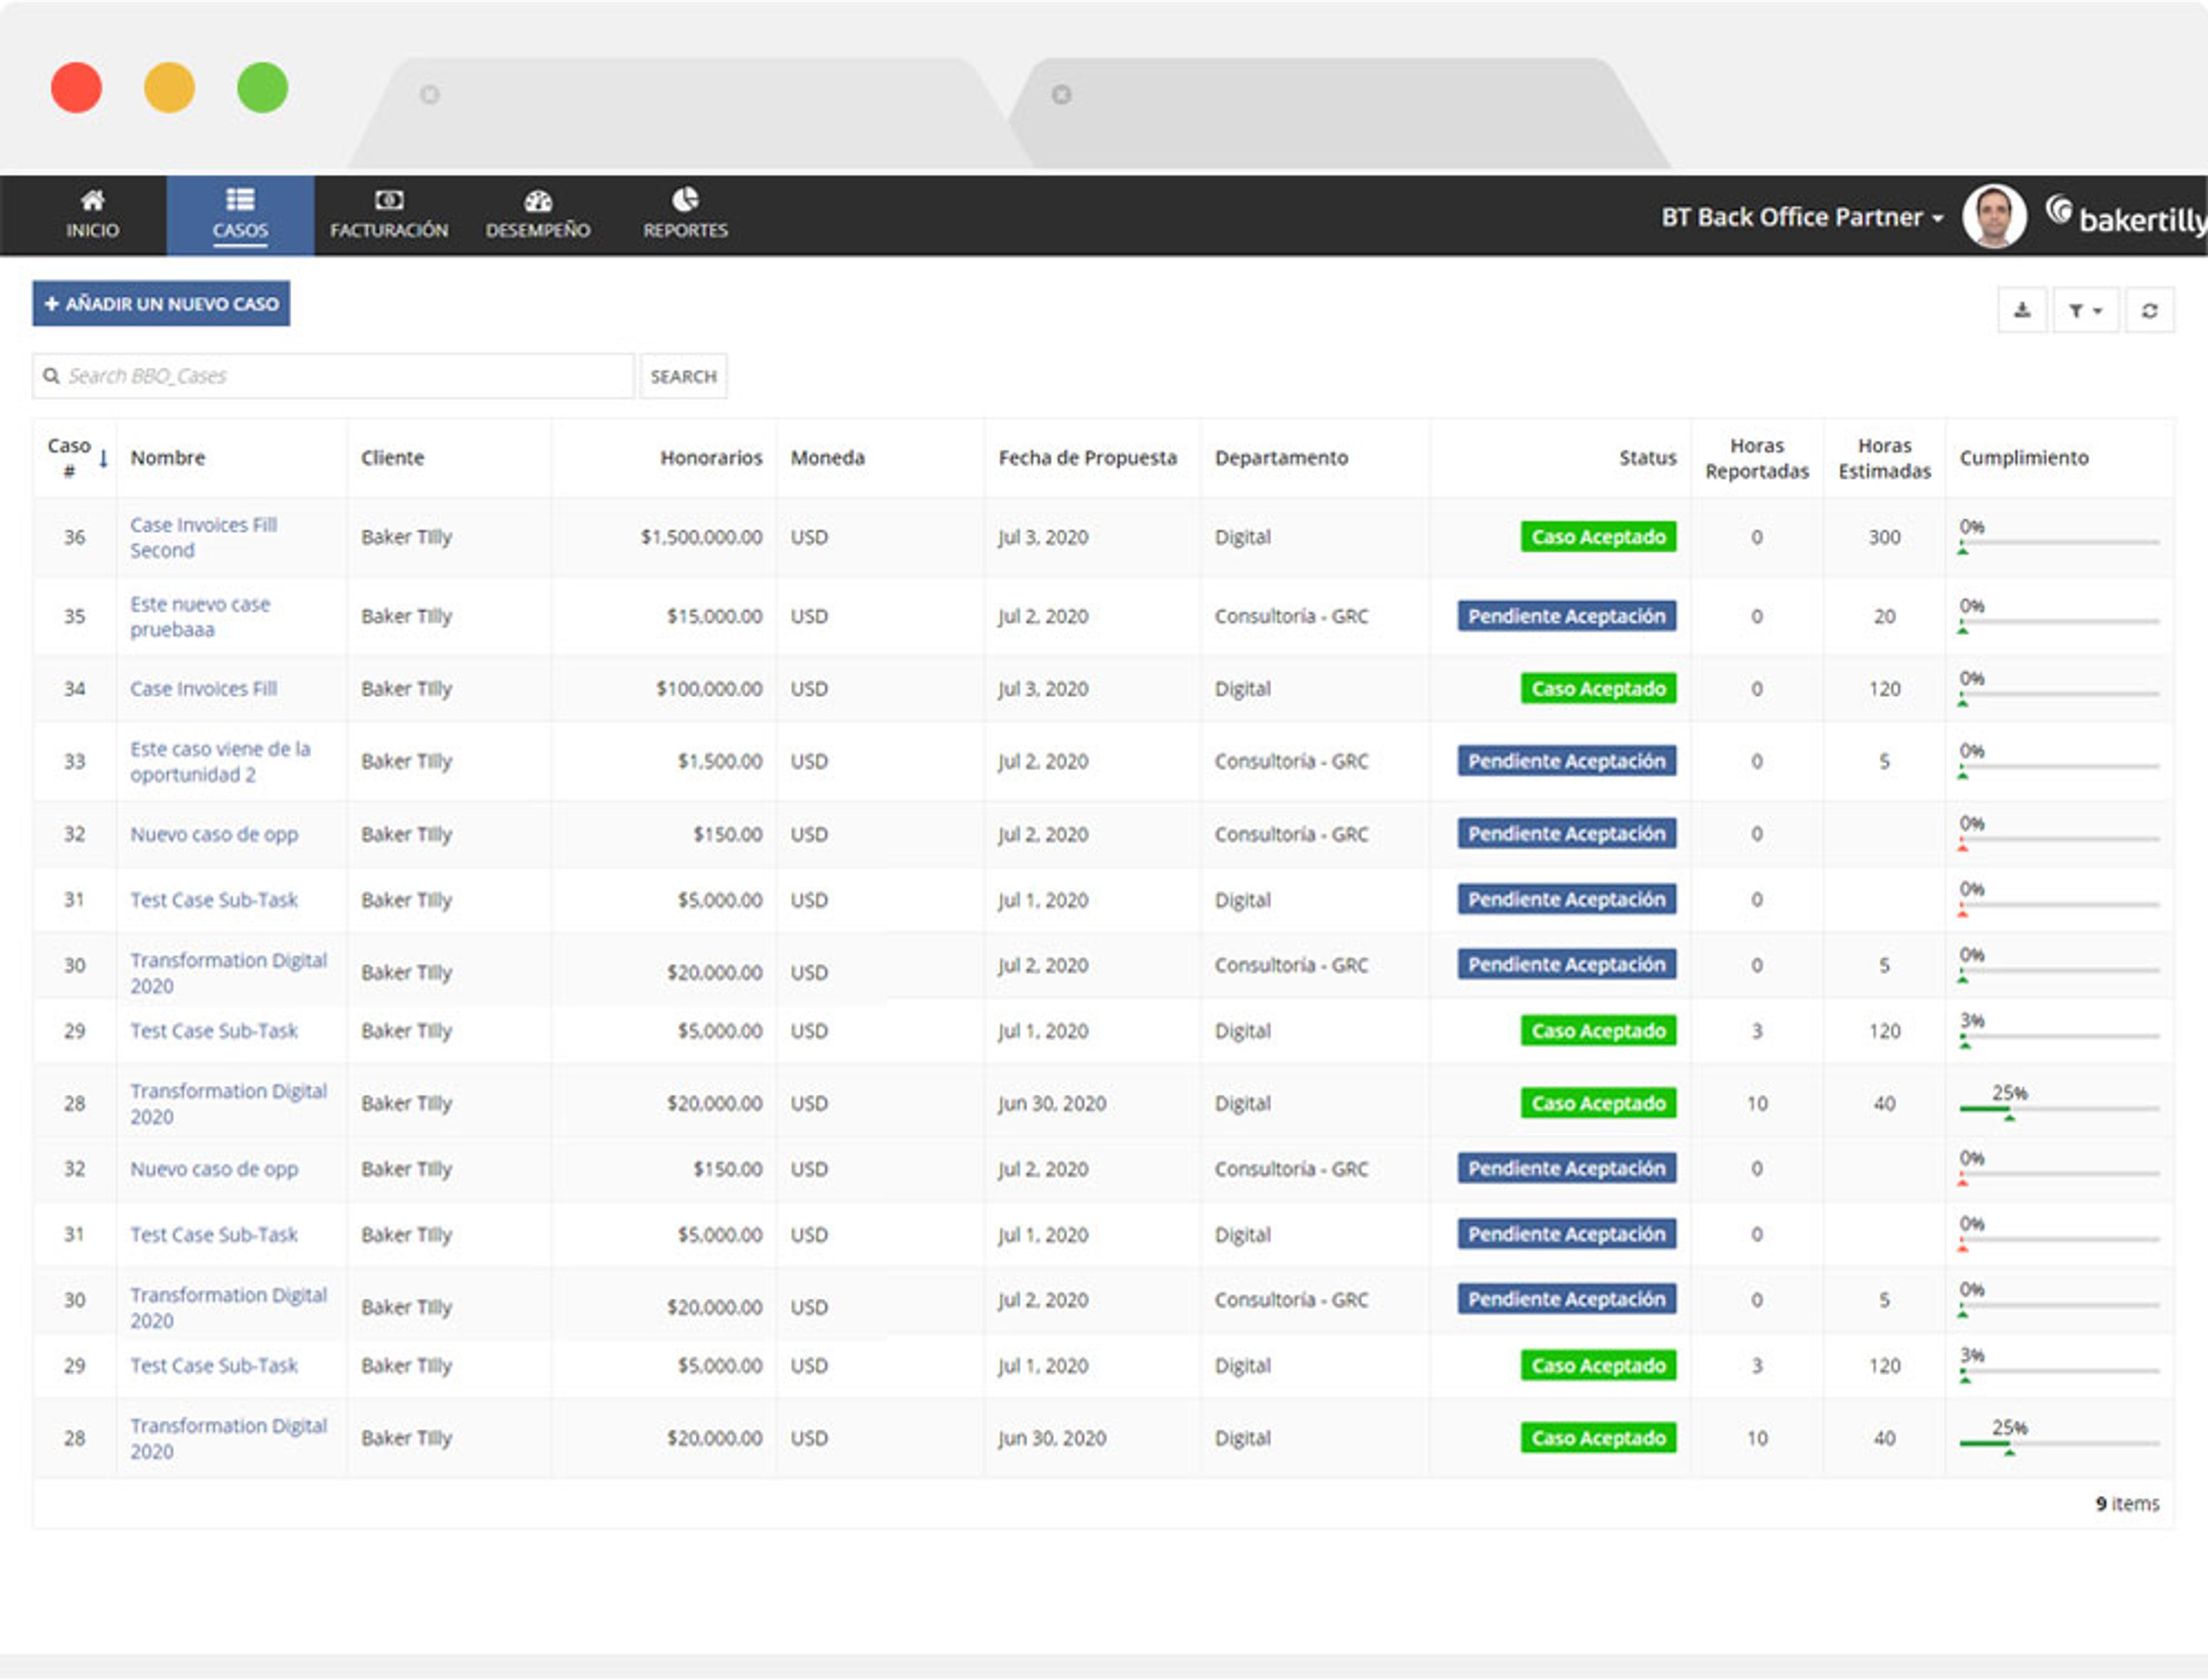Click Horas Reportadas column header
The width and height of the screenshot is (2208, 1680).
click(x=1757, y=458)
